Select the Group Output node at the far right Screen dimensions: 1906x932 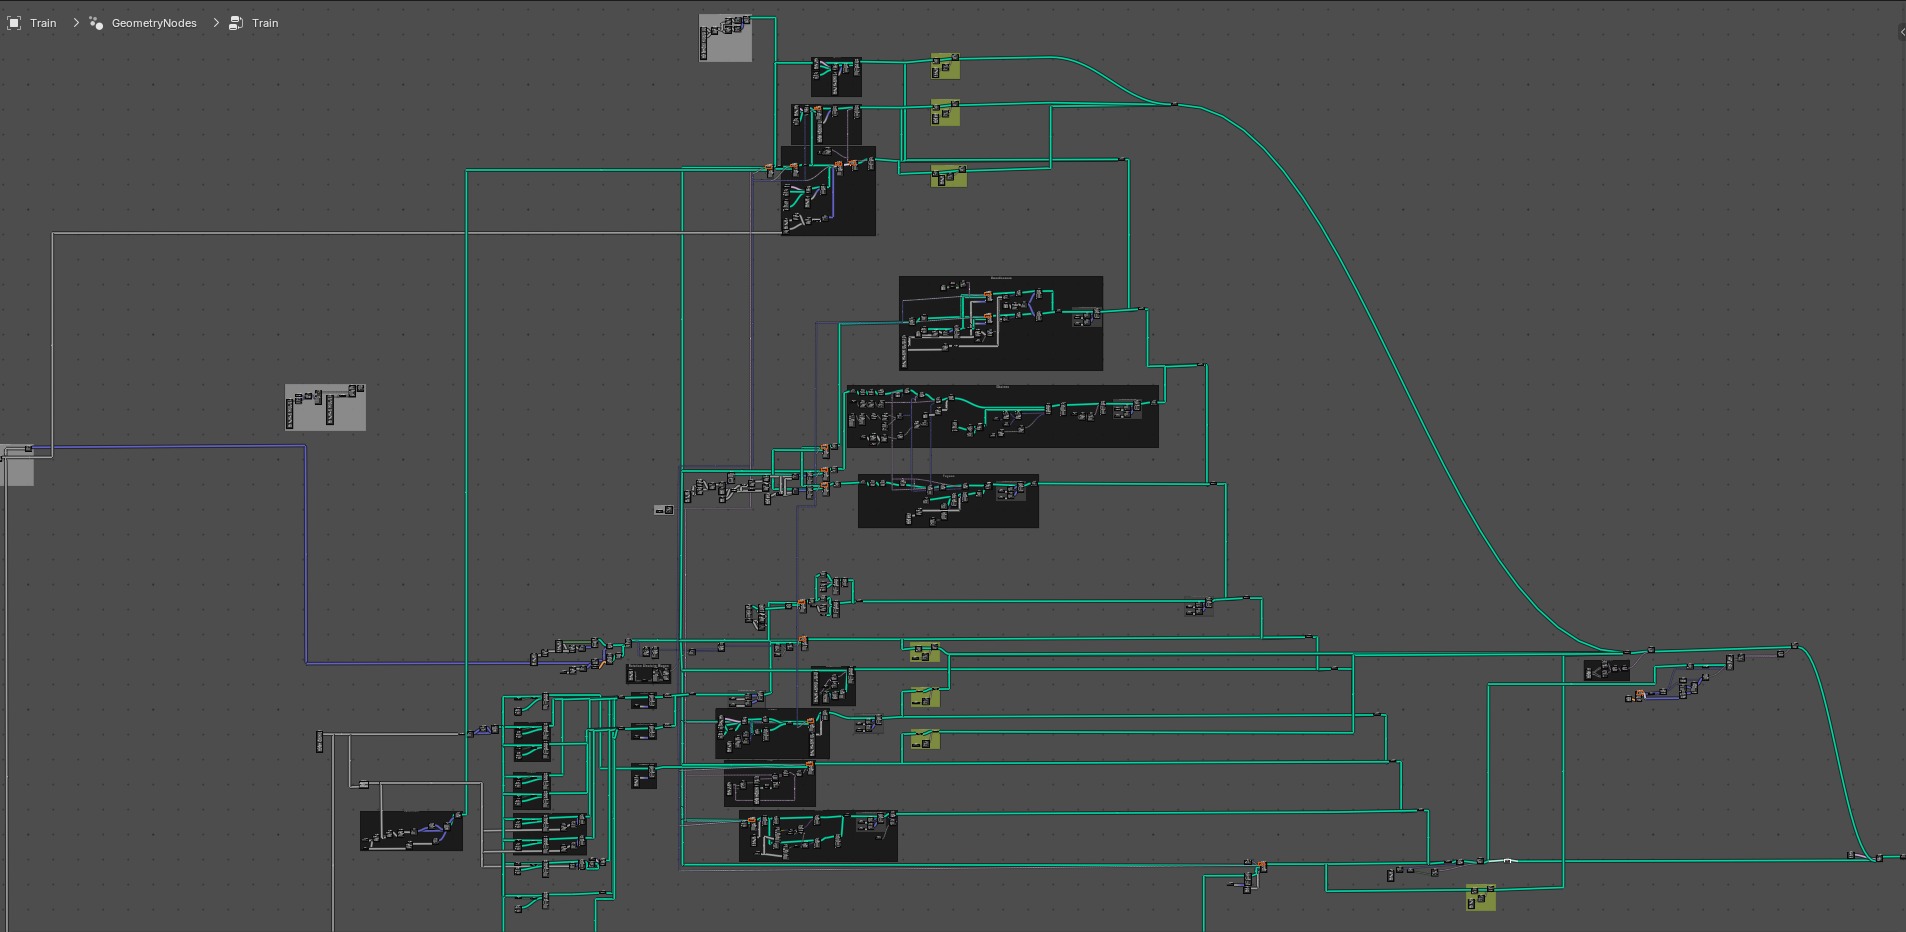pos(1900,858)
